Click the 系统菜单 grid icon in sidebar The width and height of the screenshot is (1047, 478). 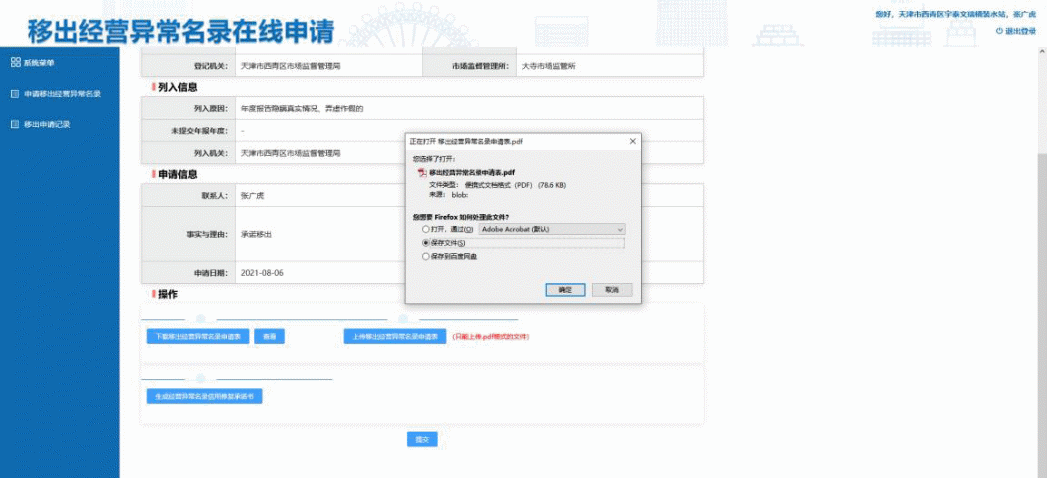(15, 62)
